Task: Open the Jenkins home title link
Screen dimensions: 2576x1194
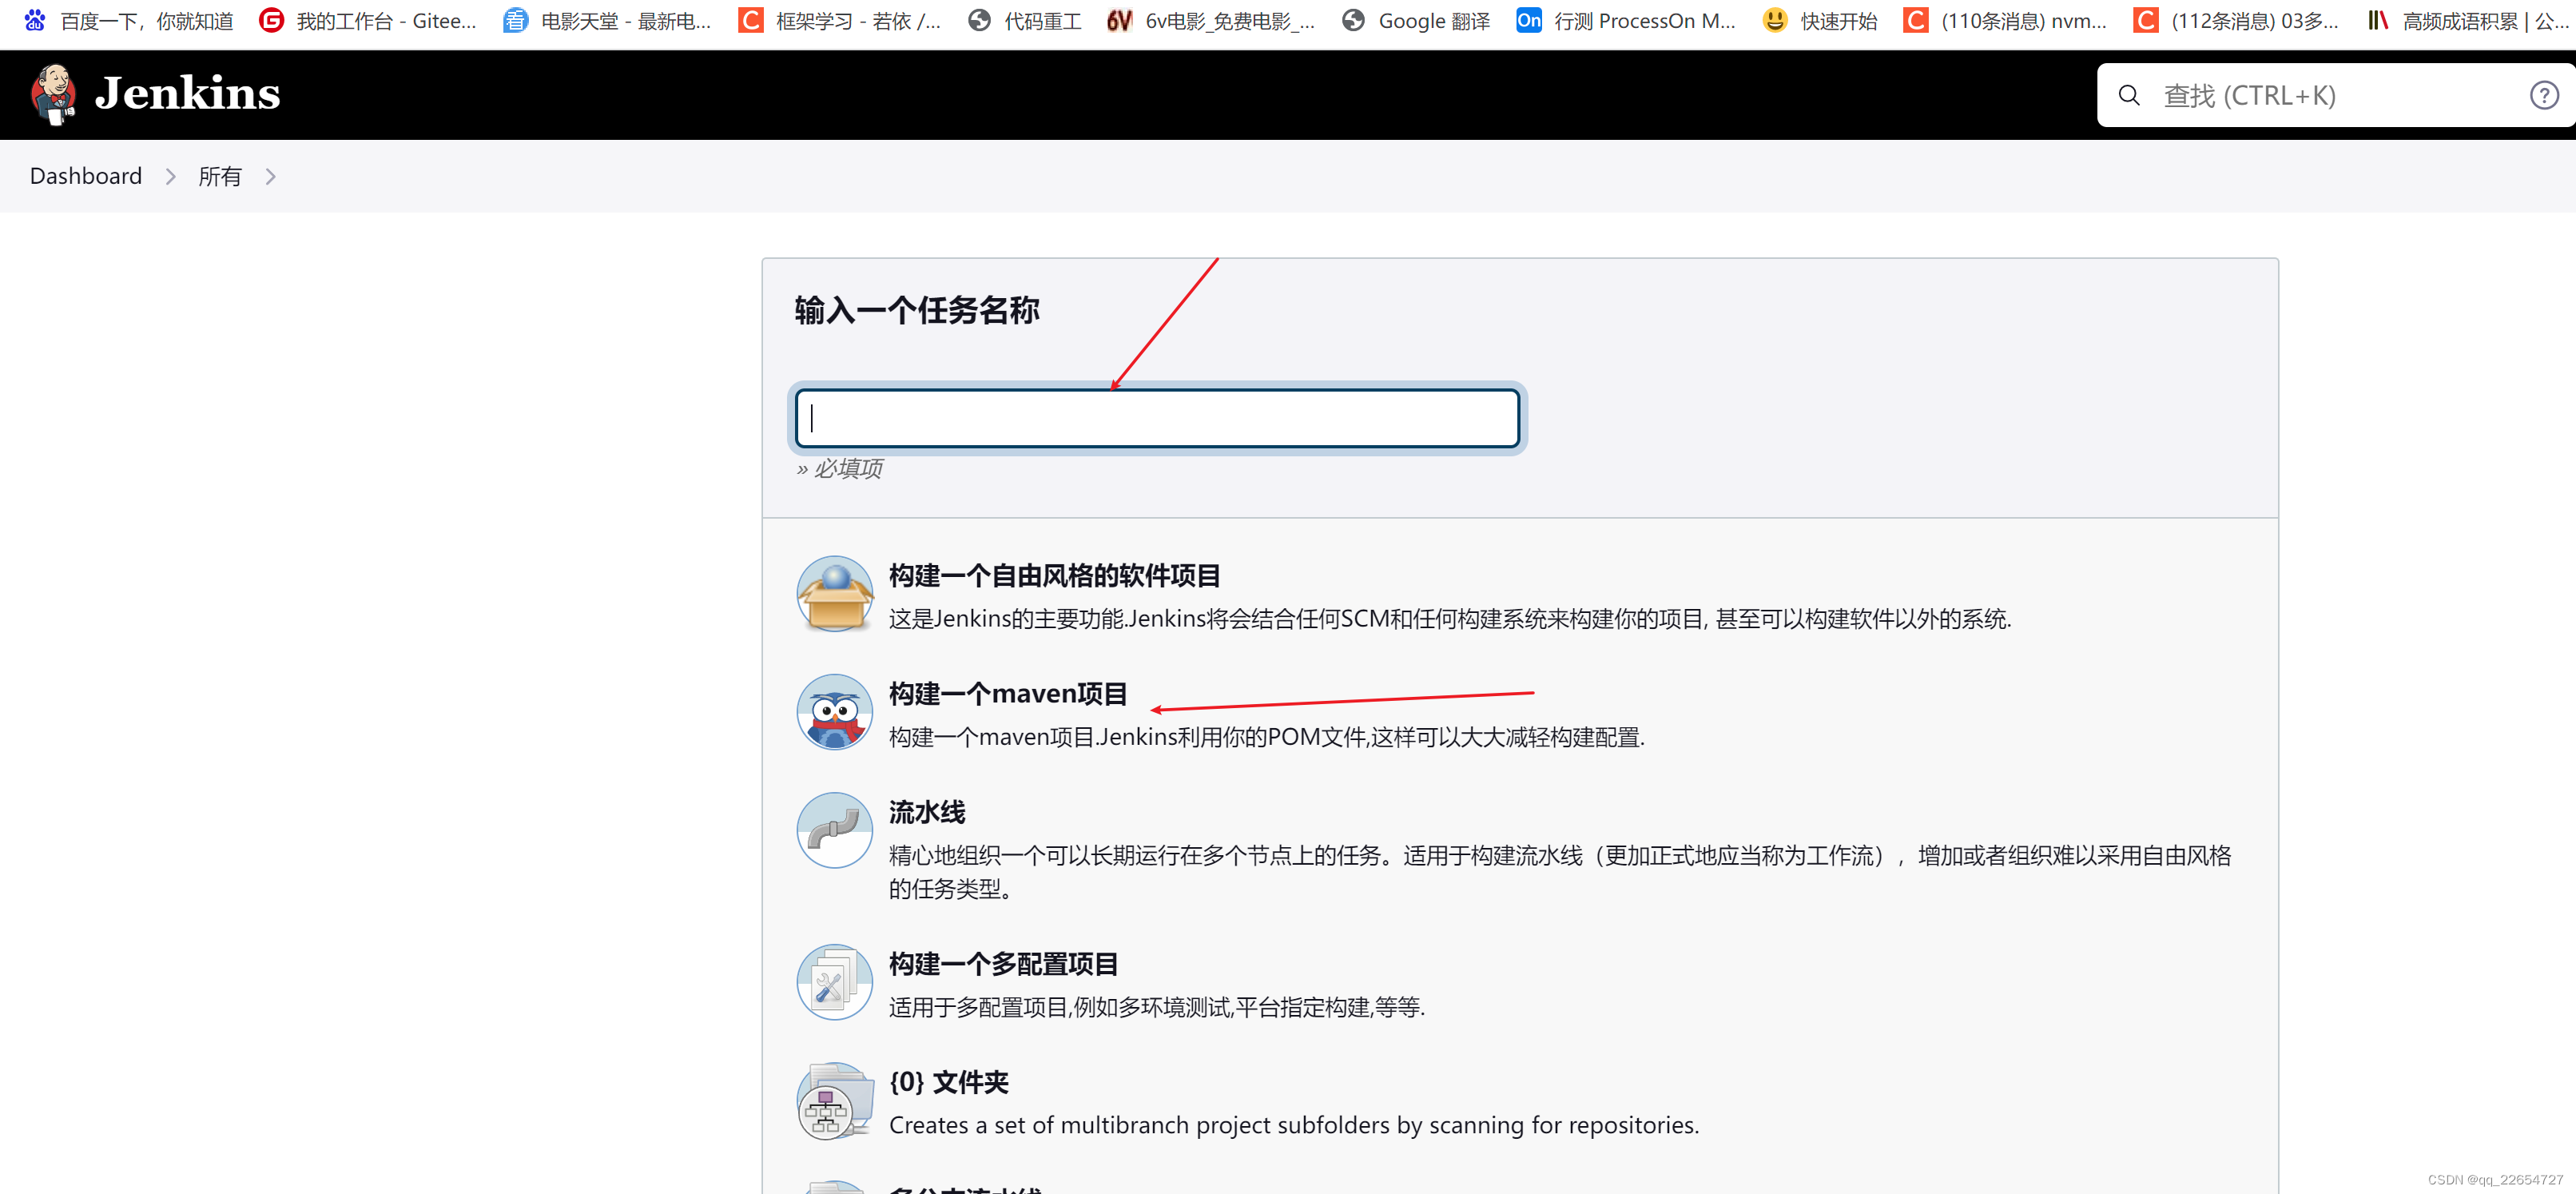Action: (187, 94)
